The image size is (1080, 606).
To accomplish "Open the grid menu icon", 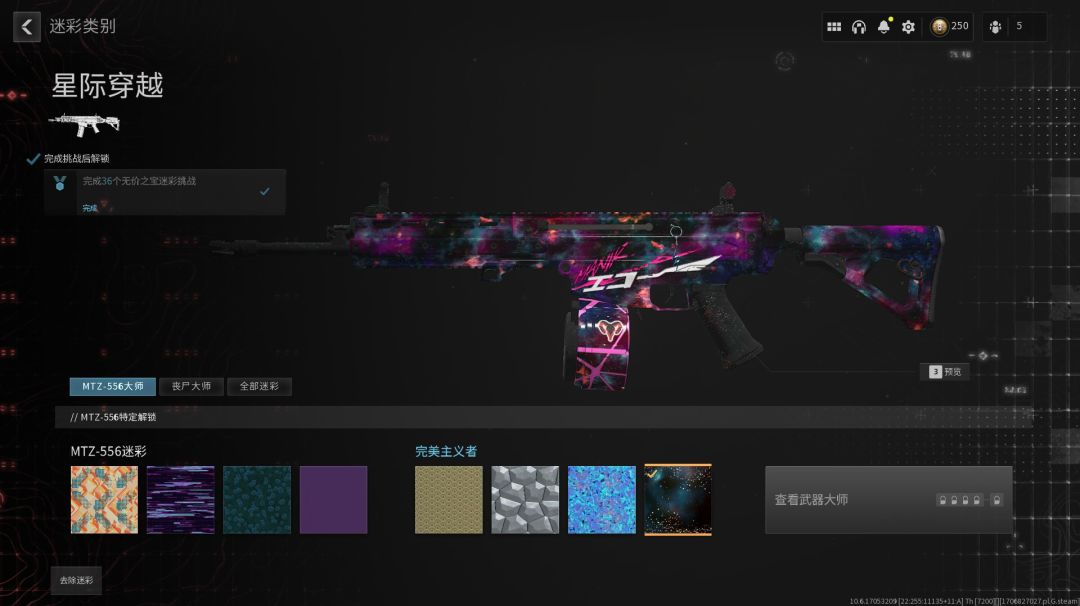I will tap(833, 27).
